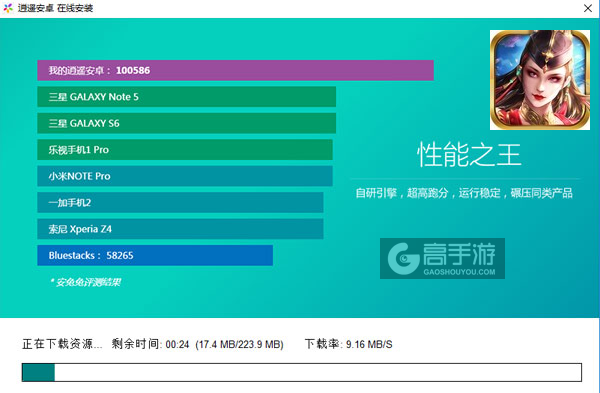Screen dimensions: 600x393
Task: Click the 17.4 MB/223.9 MB size text
Action: [240, 345]
